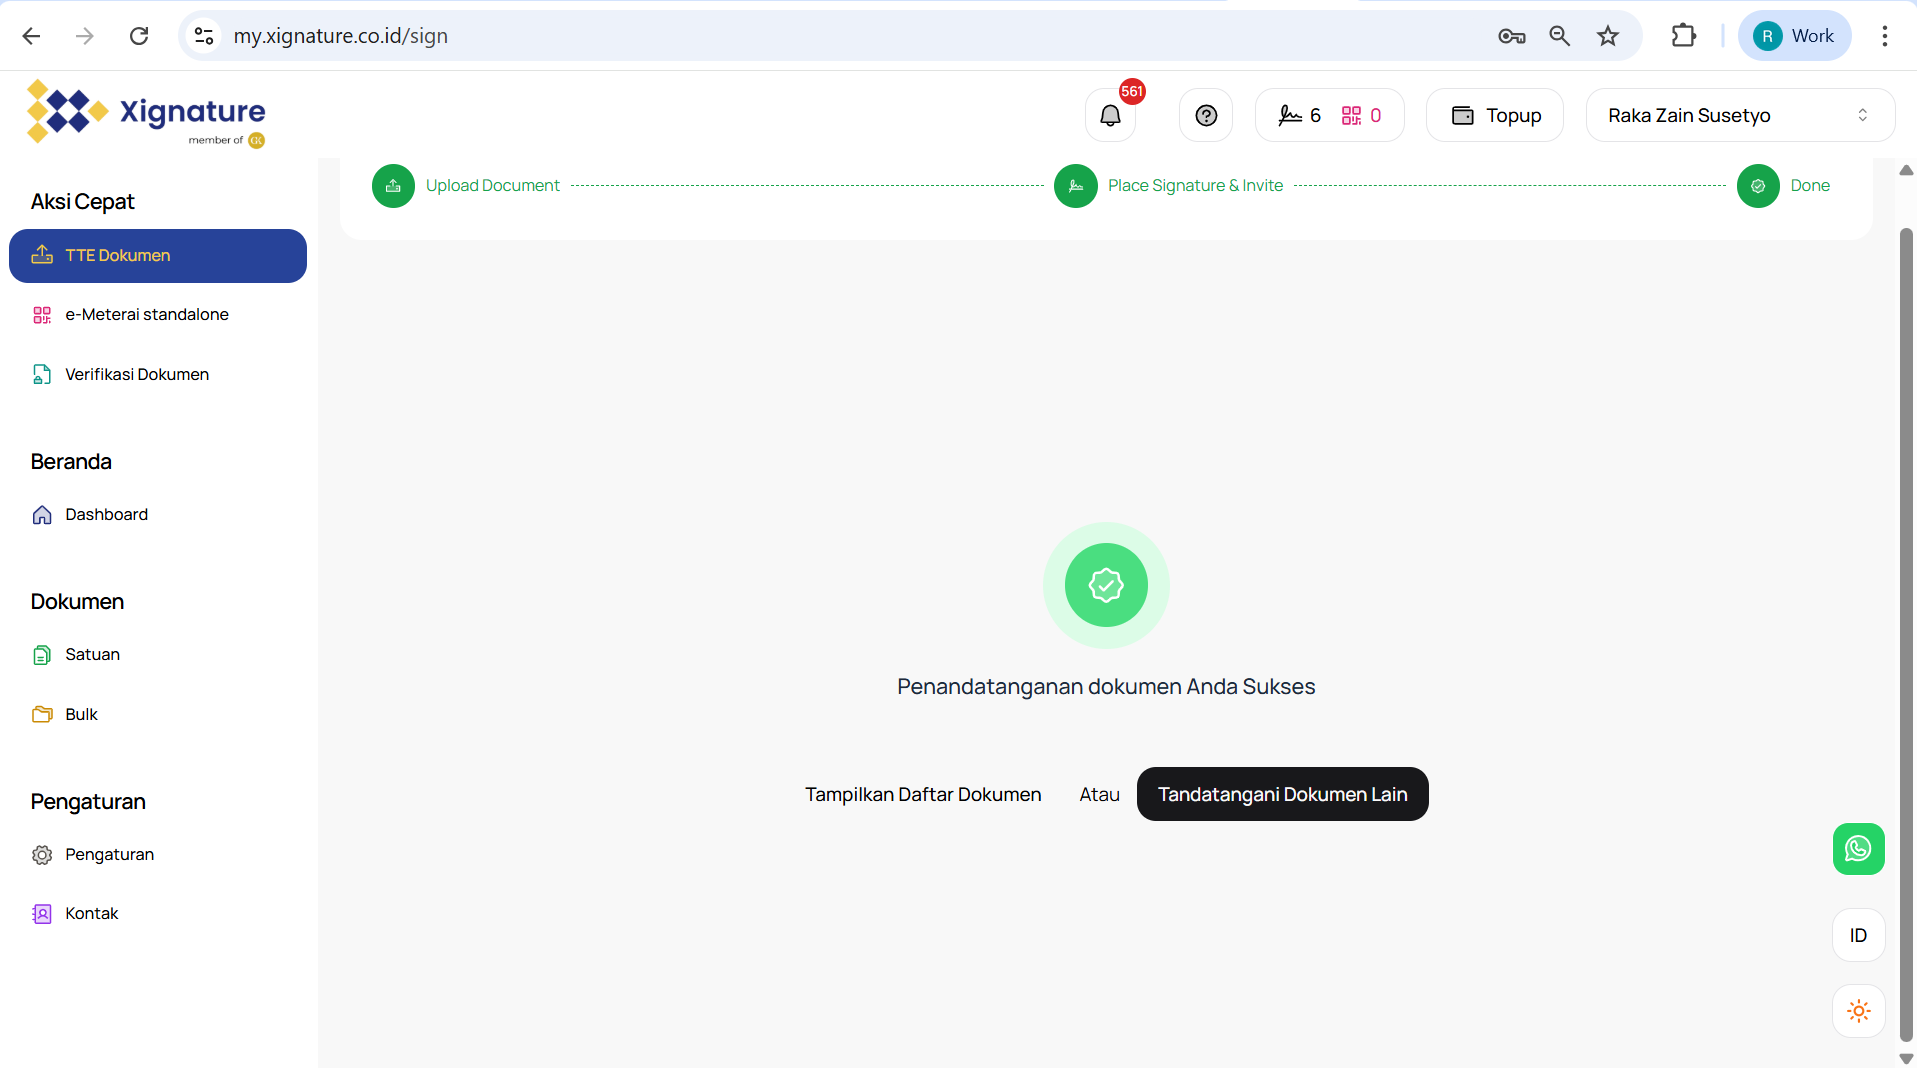The width and height of the screenshot is (1917, 1068).
Task: Click the signature quota icon
Action: [x=1290, y=116]
